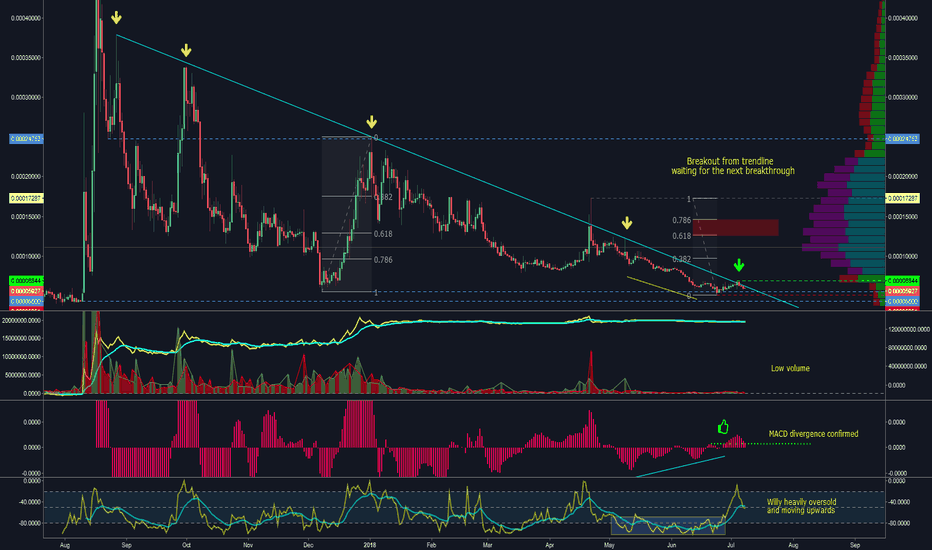932x550 pixels.
Task: Click the 0.618 level of the December–January Fibonacci
Action: pos(383,234)
